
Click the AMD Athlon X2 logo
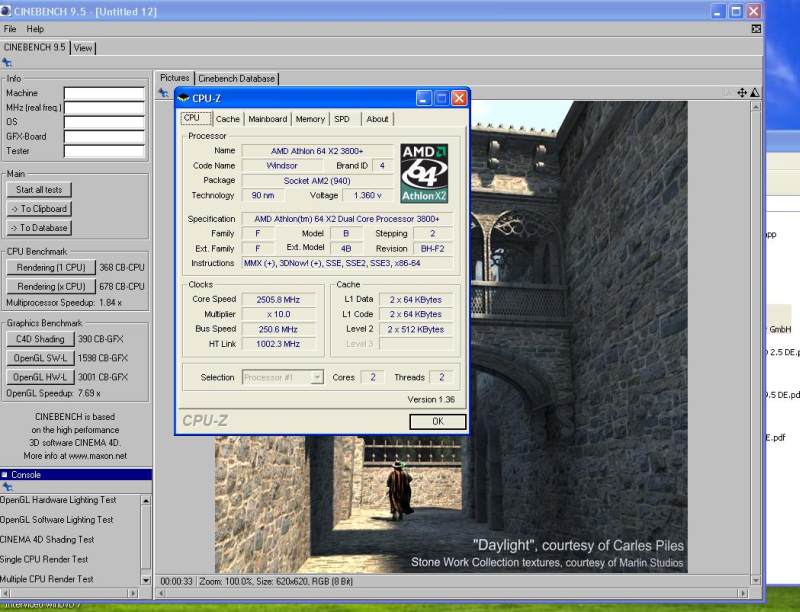[x=424, y=173]
